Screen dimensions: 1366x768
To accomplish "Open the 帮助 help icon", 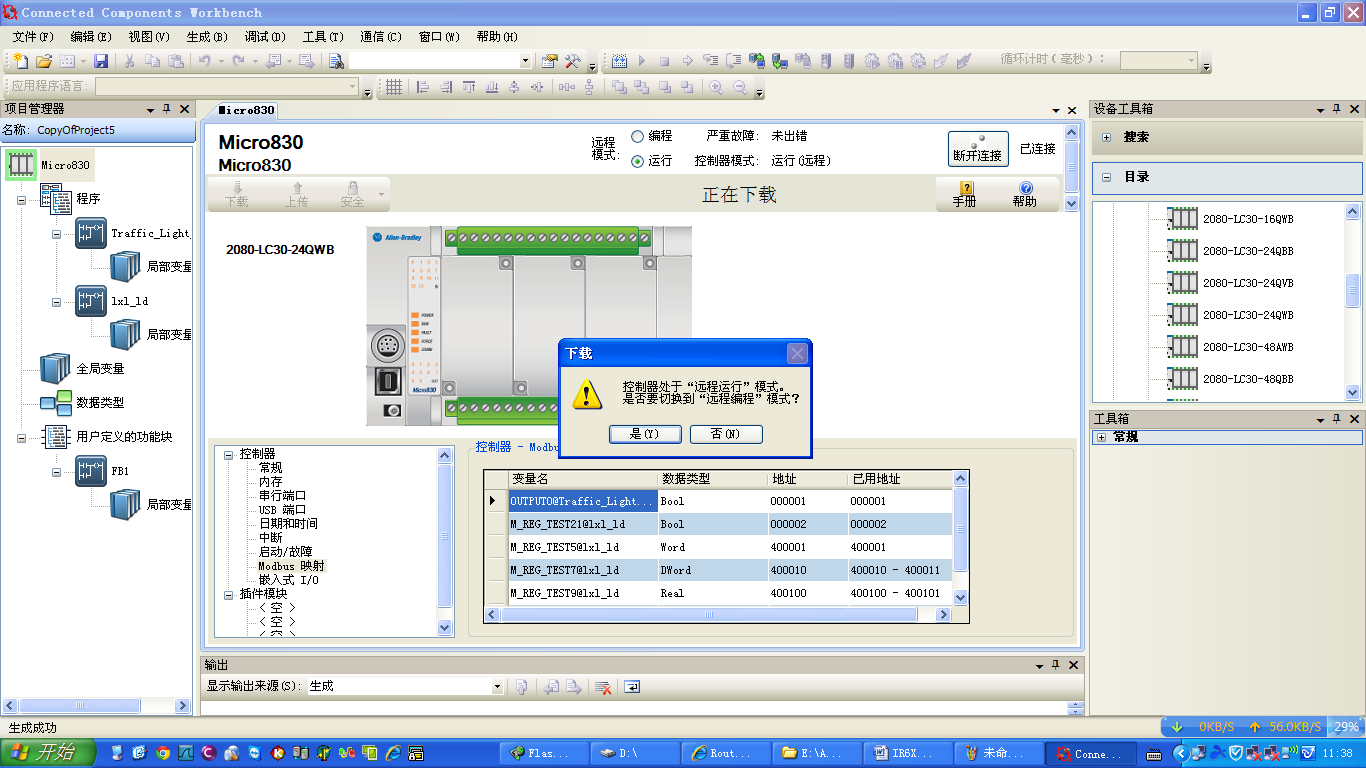I will click(x=1025, y=193).
